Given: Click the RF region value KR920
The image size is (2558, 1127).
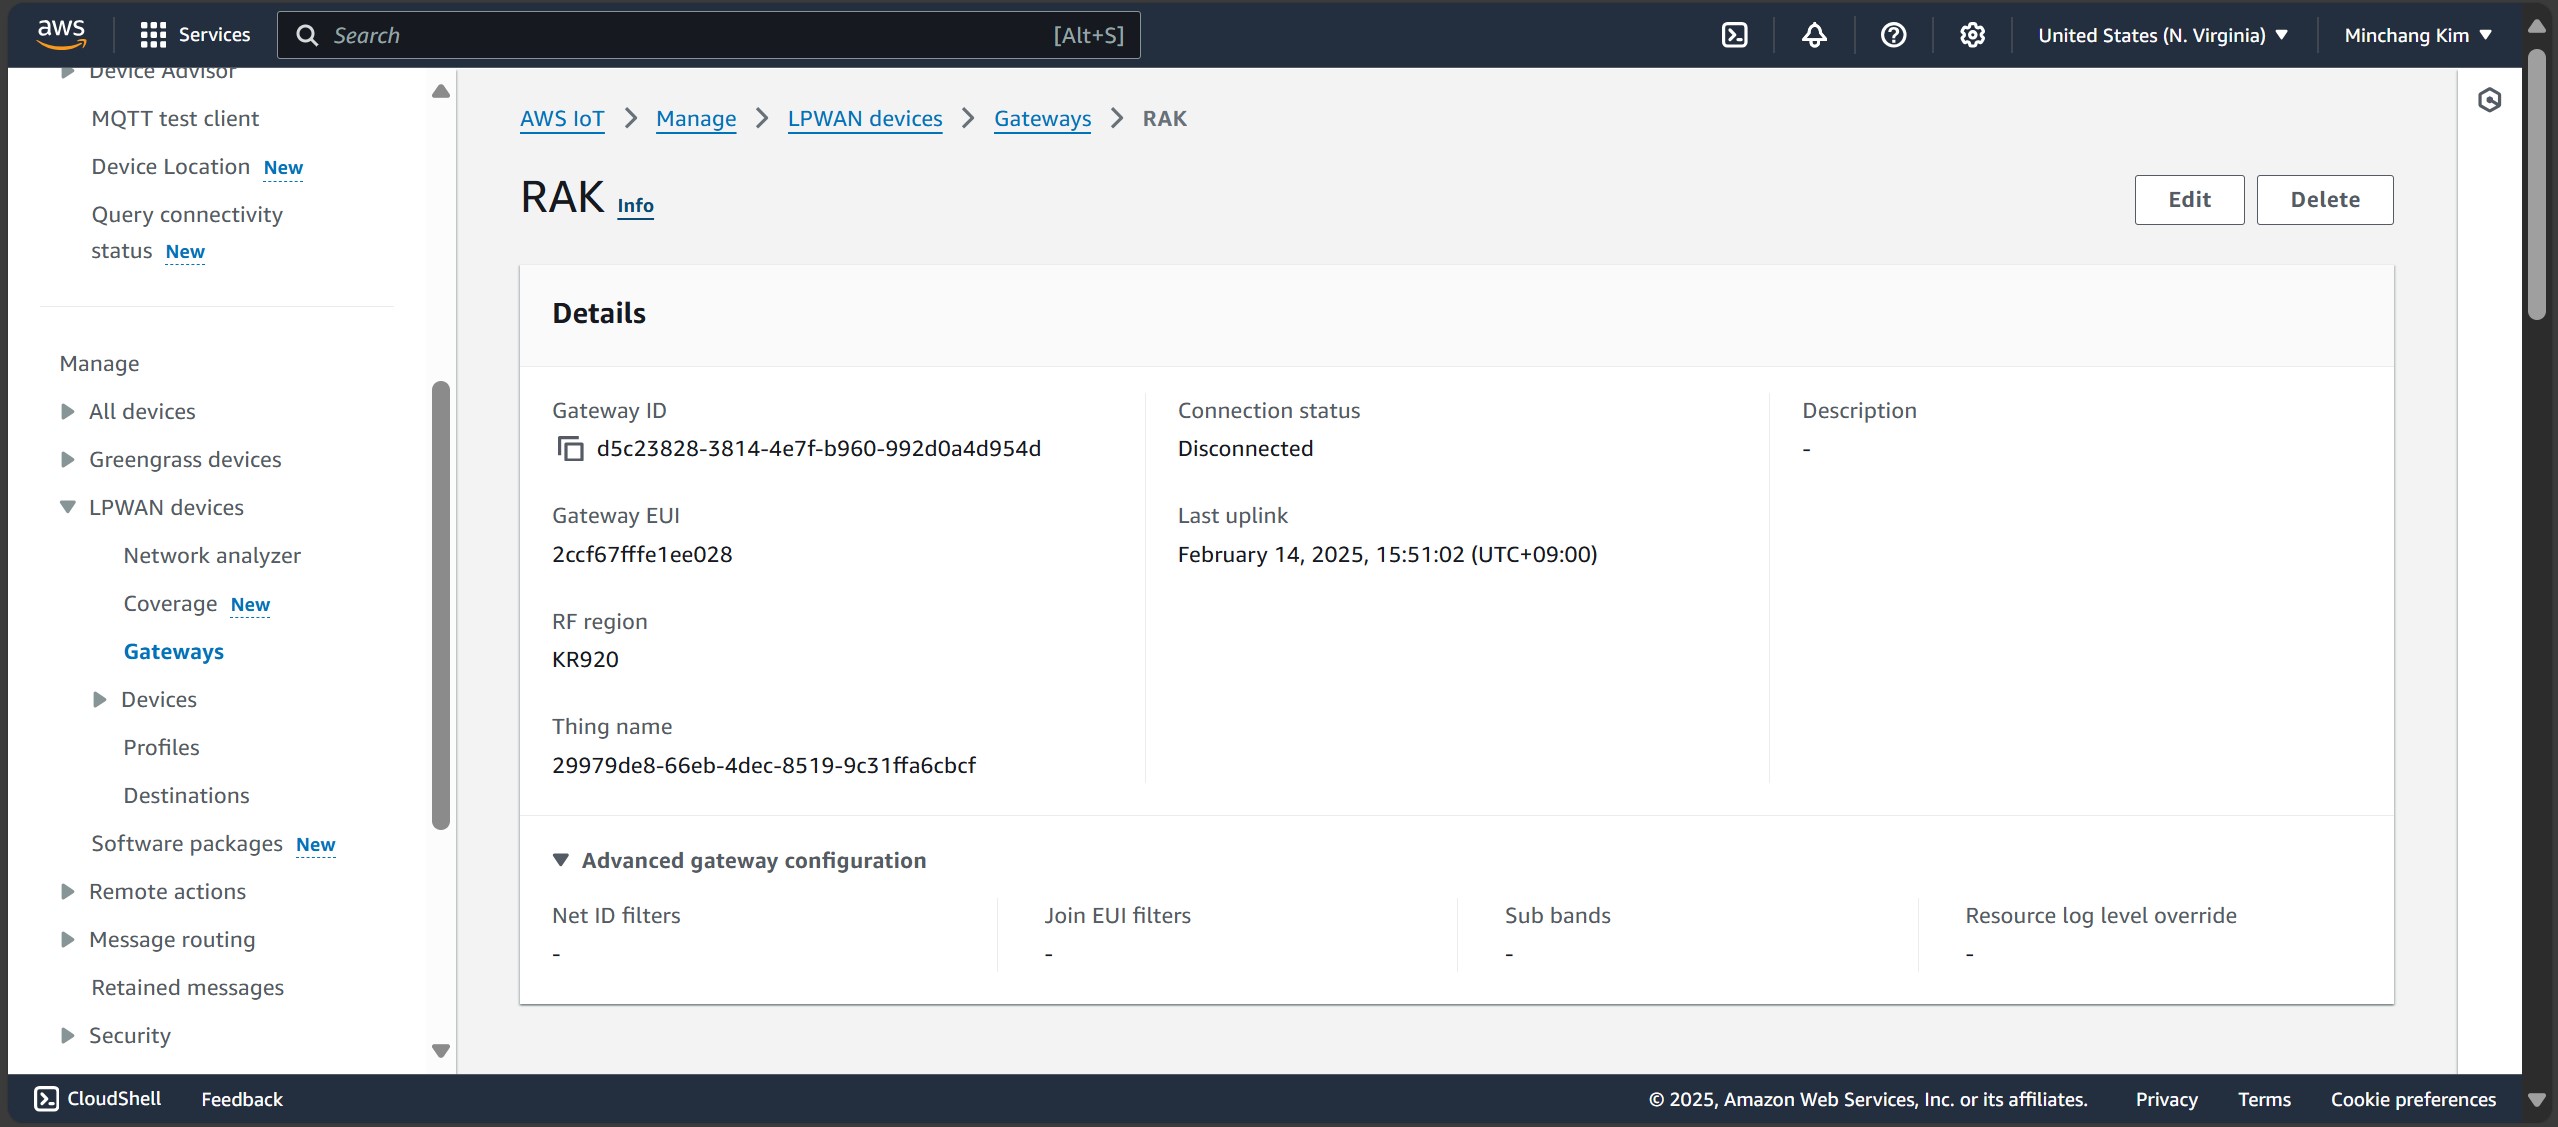Looking at the screenshot, I should point(585,659).
